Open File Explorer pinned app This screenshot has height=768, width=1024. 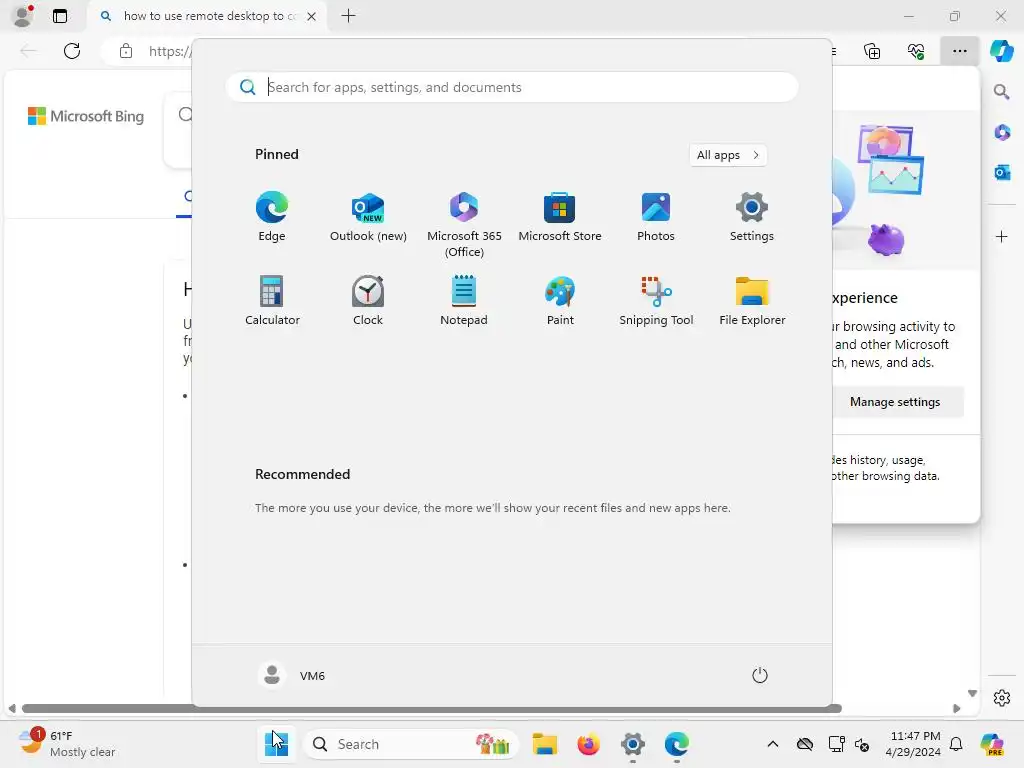pyautogui.click(x=752, y=300)
